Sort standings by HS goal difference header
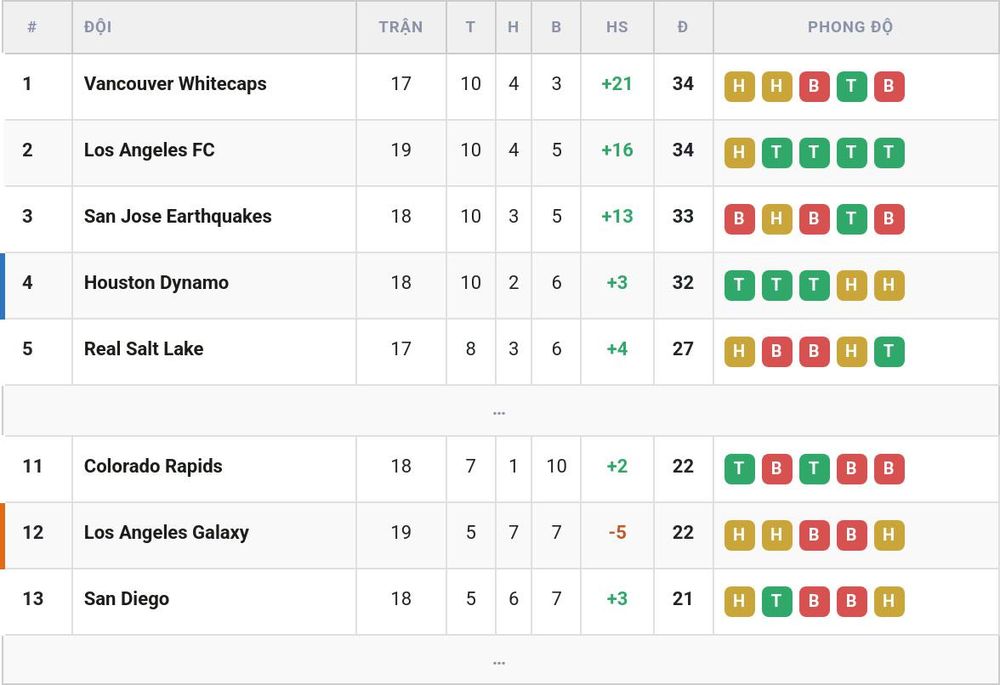Viewport: 1000px width, 685px height. click(617, 27)
